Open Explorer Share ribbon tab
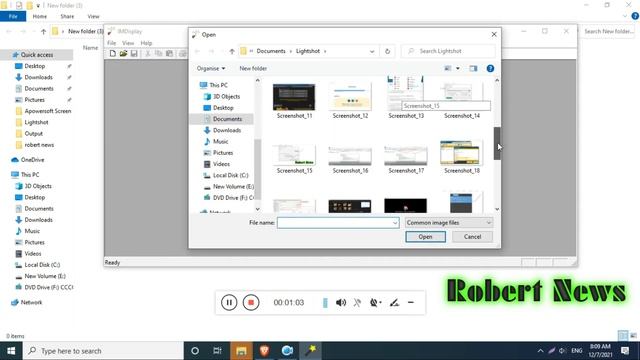This screenshot has width=640, height=360. pos(67,16)
